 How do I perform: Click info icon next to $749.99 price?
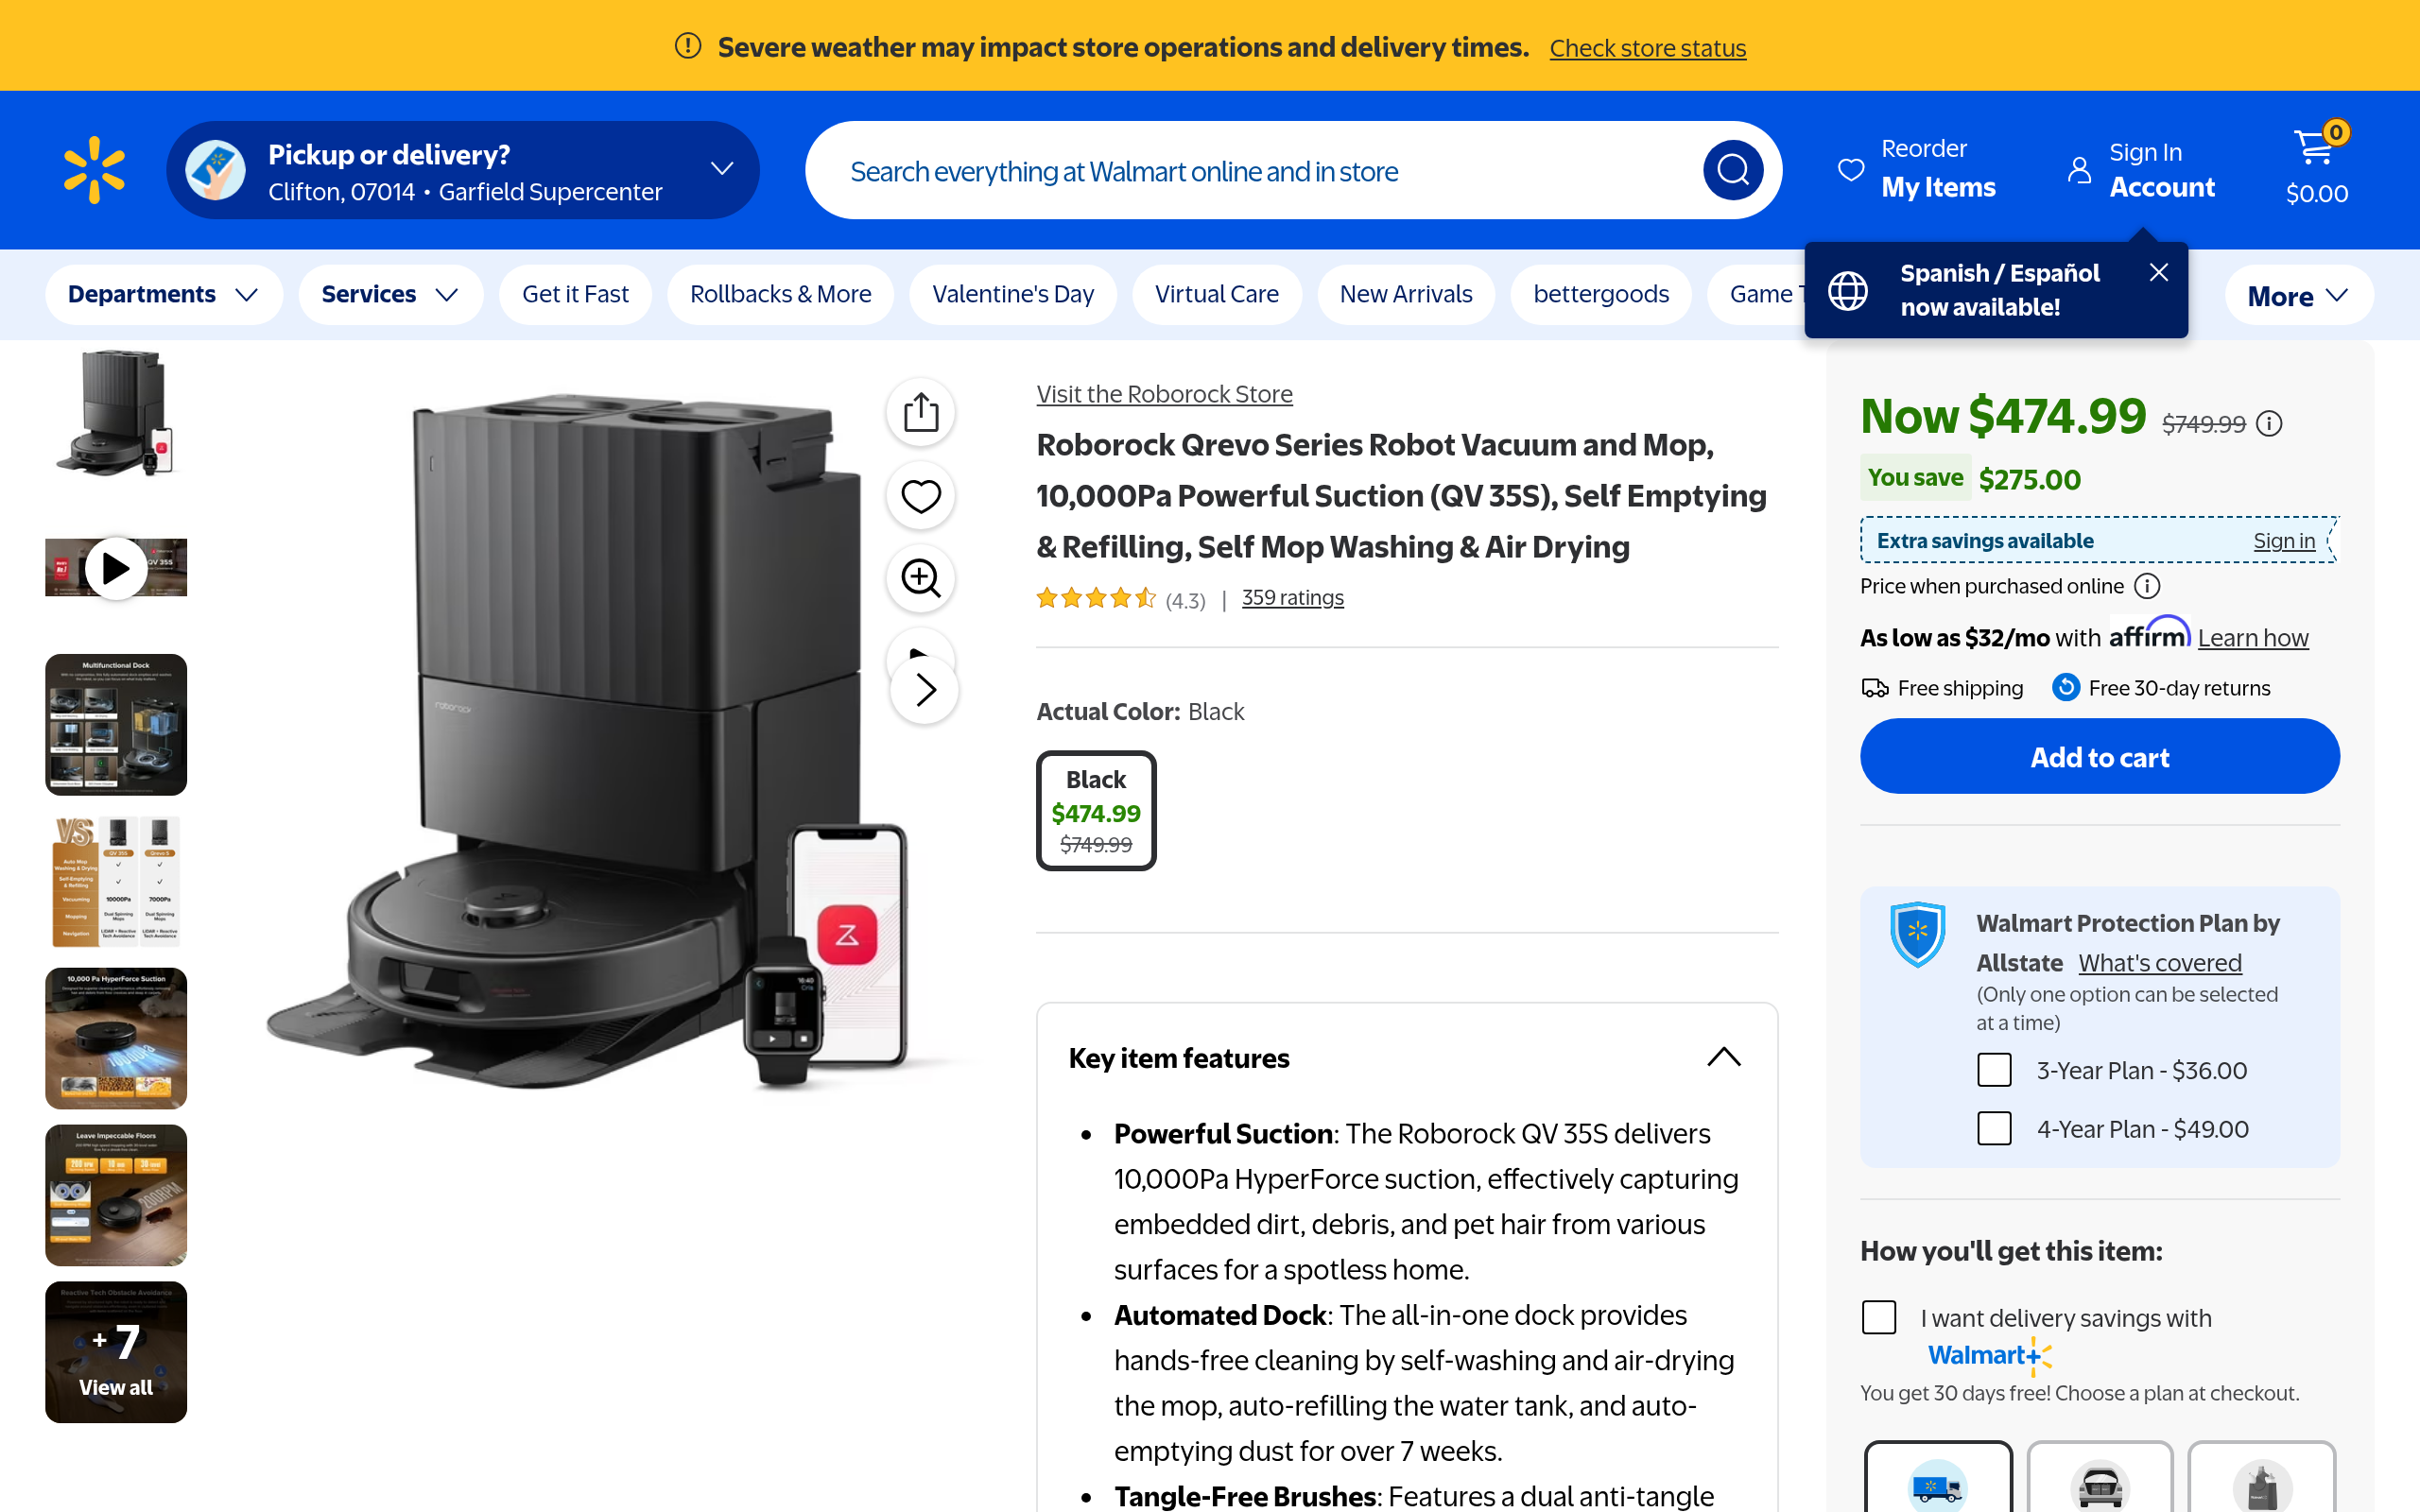point(2270,424)
